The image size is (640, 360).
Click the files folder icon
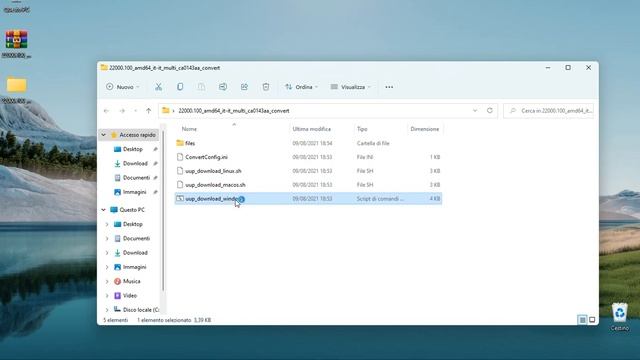click(x=180, y=143)
